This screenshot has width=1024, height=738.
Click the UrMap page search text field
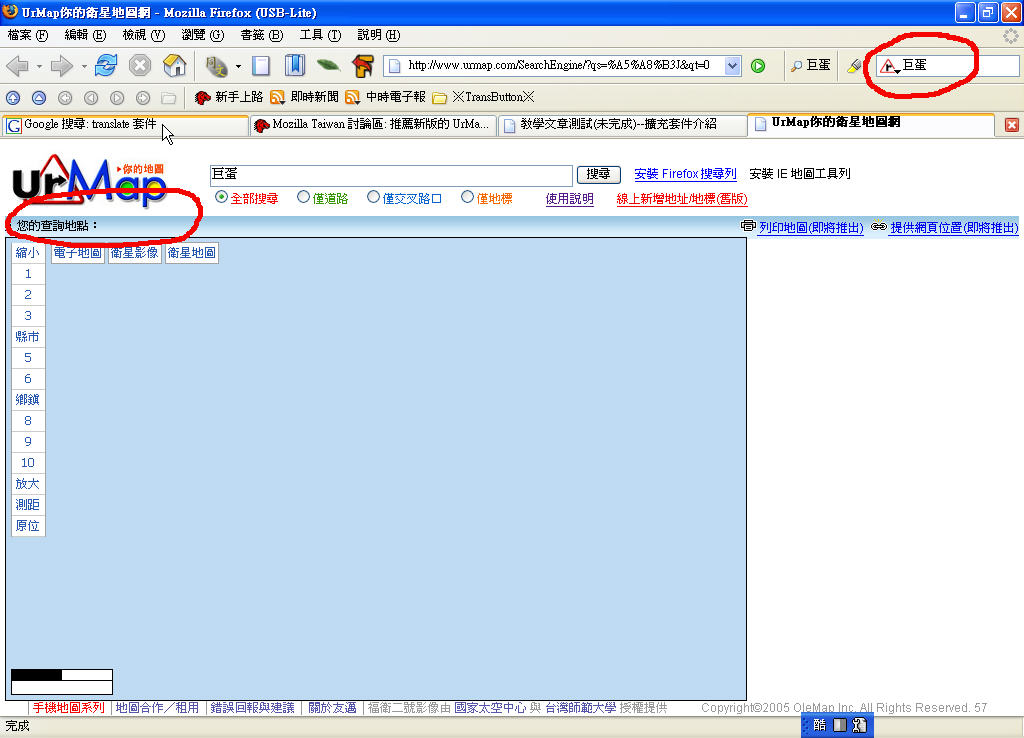click(391, 175)
